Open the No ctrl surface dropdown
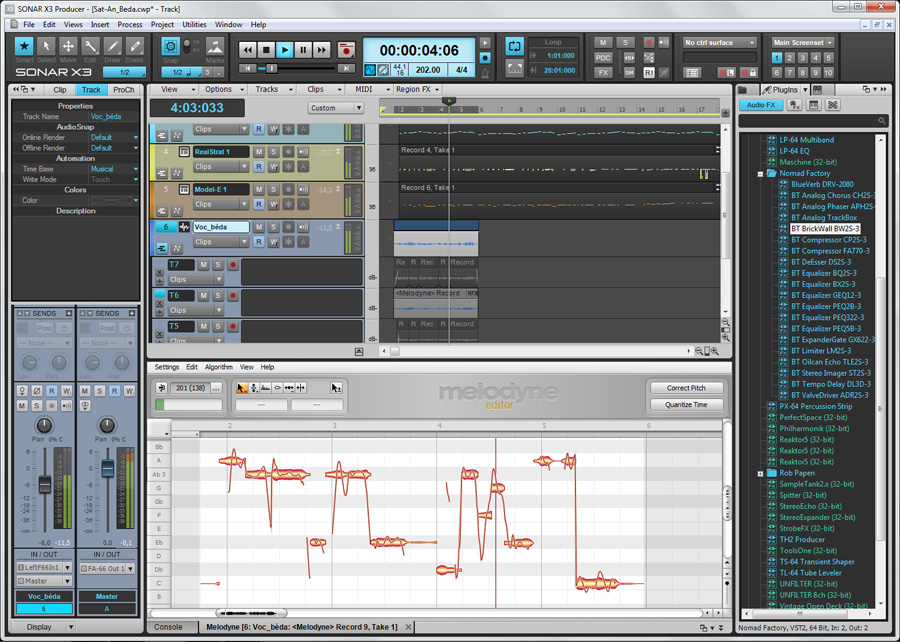900x642 pixels. 720,43
